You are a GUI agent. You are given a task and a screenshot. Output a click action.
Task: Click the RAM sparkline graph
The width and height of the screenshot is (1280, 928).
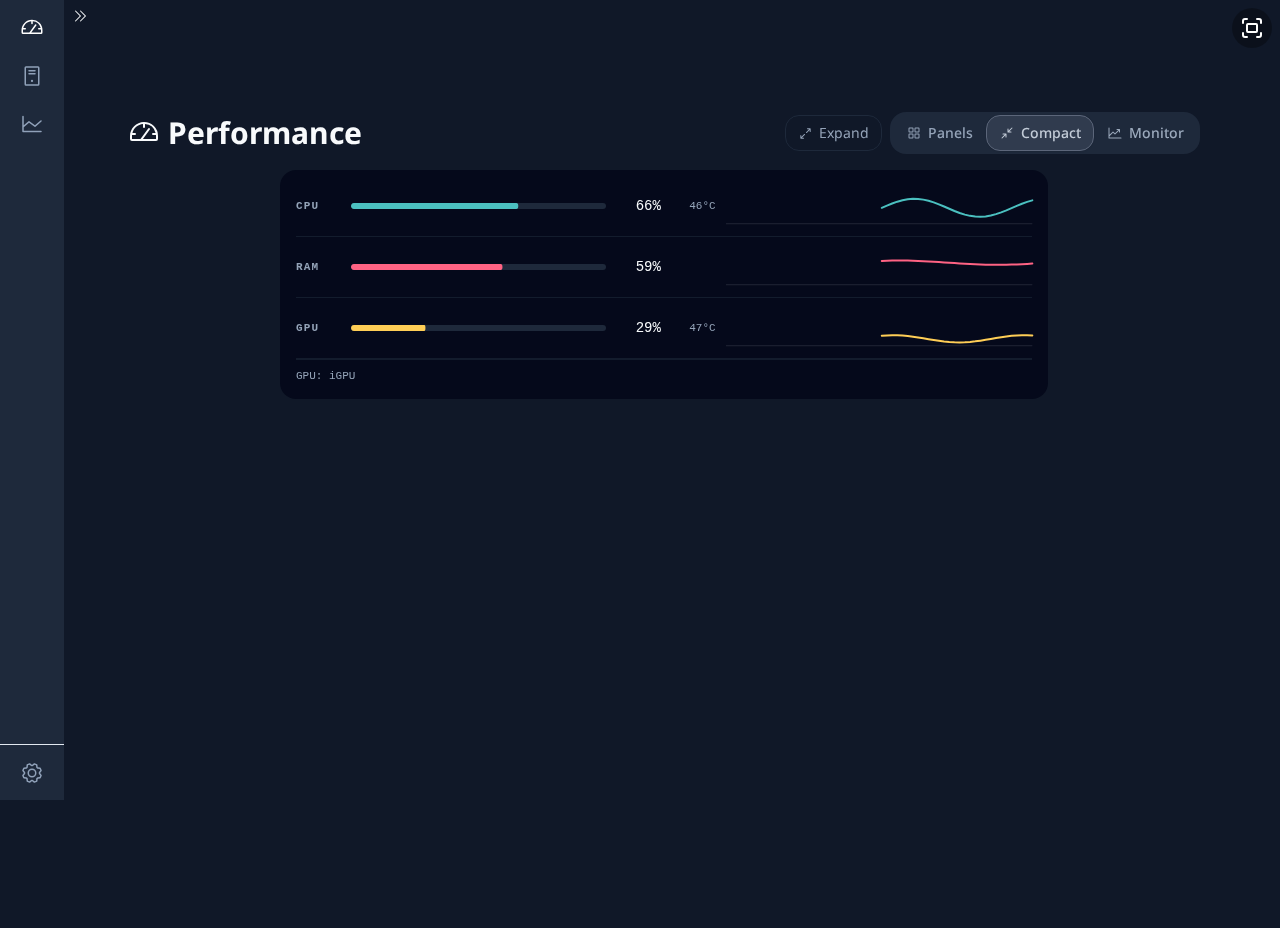879,268
